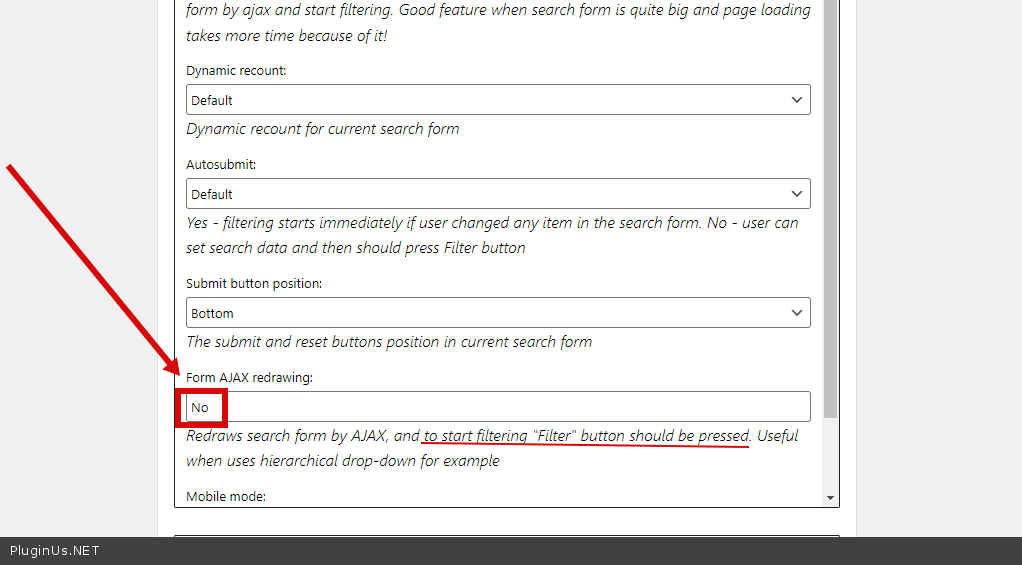1022x565 pixels.
Task: Click the "Dynamic recount for current search form" description
Action: coord(323,129)
